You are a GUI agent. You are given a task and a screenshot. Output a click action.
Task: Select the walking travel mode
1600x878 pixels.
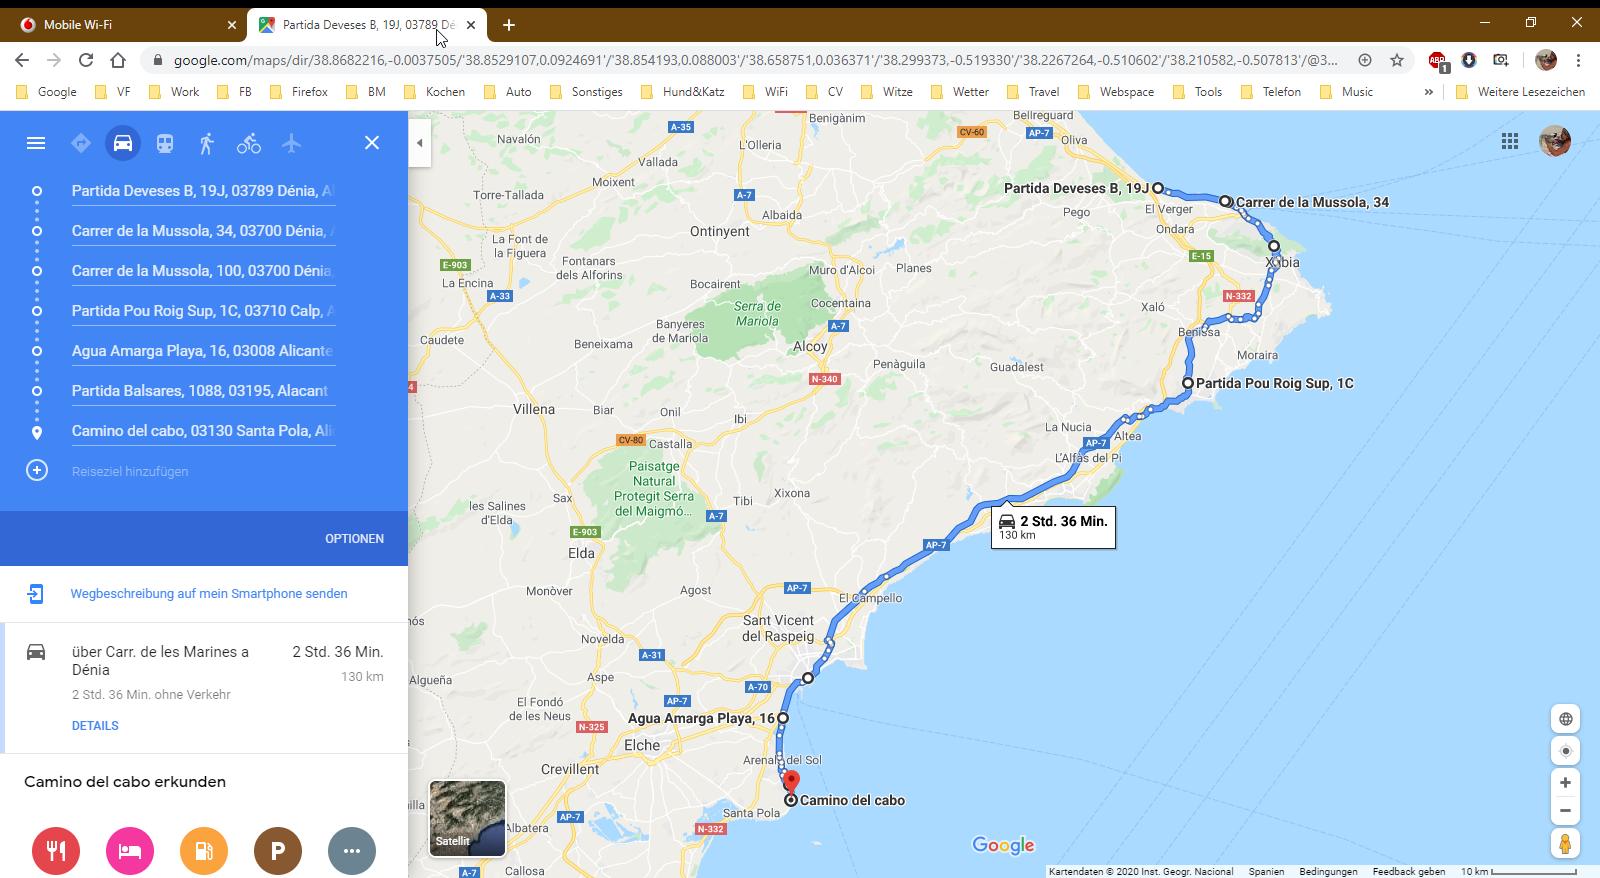pos(207,143)
